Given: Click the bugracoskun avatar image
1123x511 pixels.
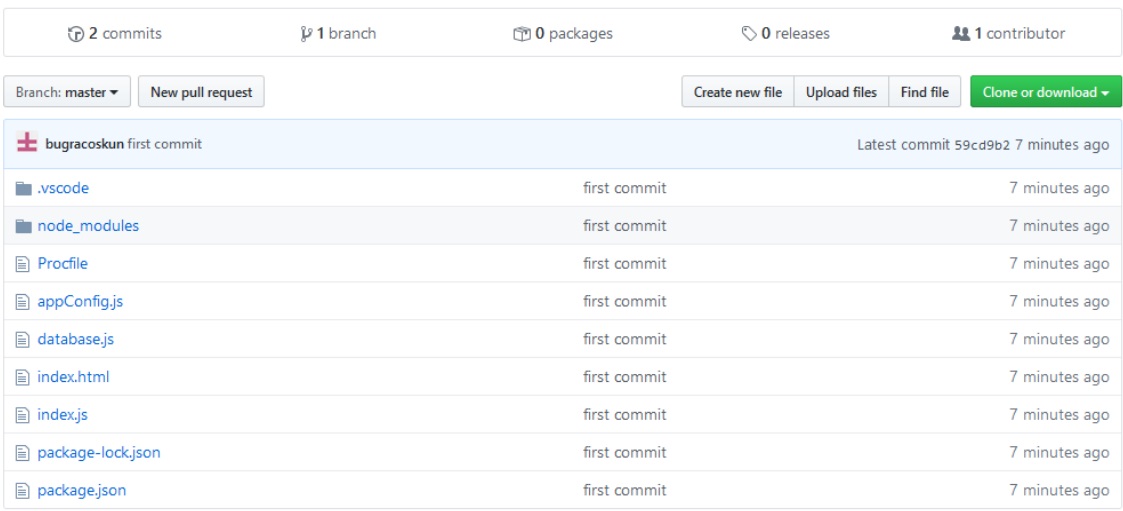Looking at the screenshot, I should (x=27, y=144).
